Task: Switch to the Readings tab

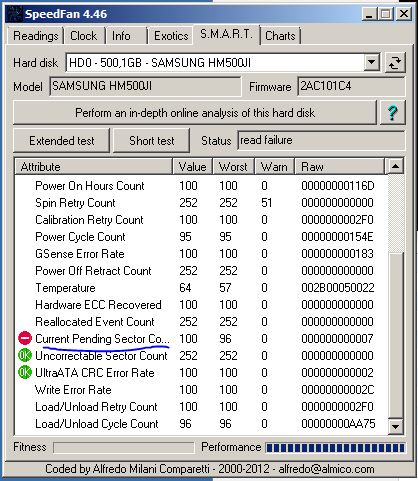Action: [x=36, y=36]
